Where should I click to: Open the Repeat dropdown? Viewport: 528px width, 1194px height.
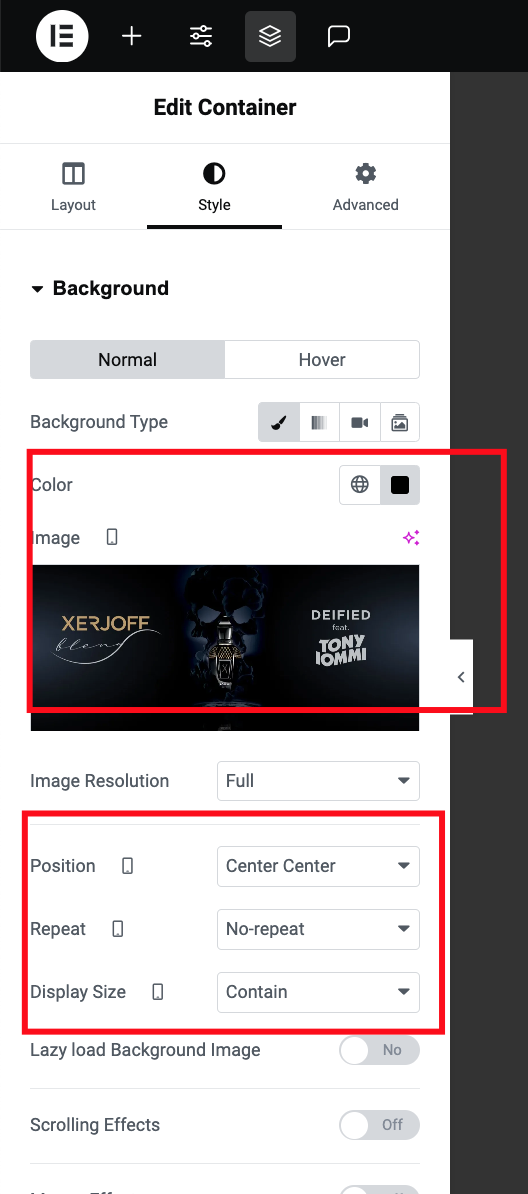coord(318,929)
